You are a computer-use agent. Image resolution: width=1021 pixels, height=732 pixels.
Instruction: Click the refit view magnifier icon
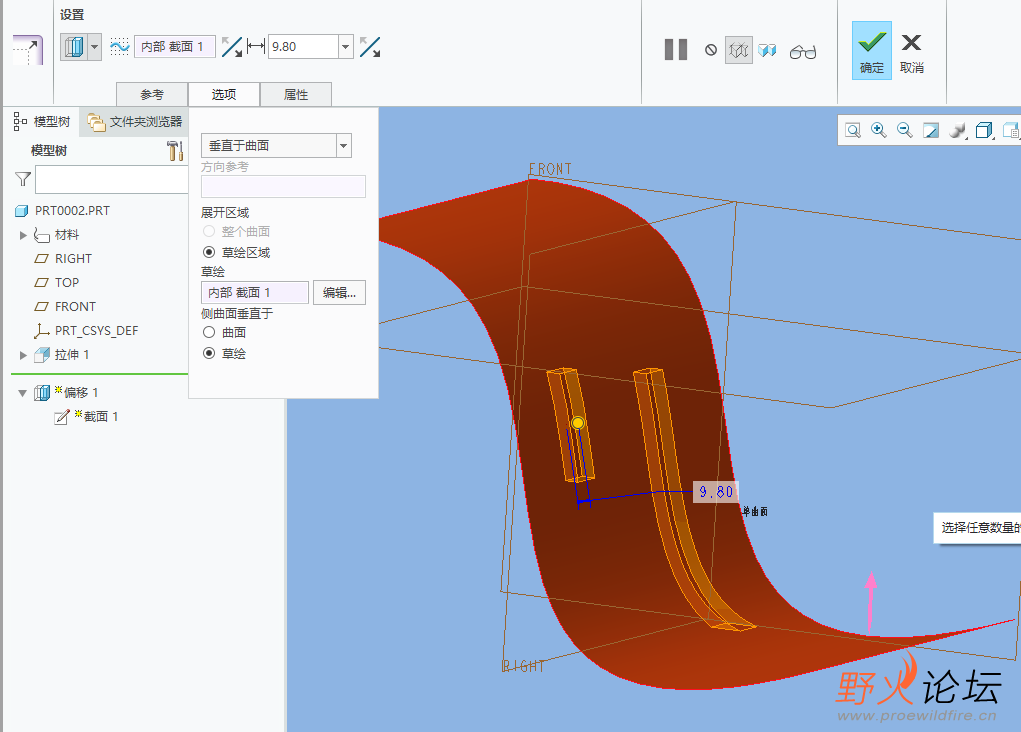coord(853,130)
